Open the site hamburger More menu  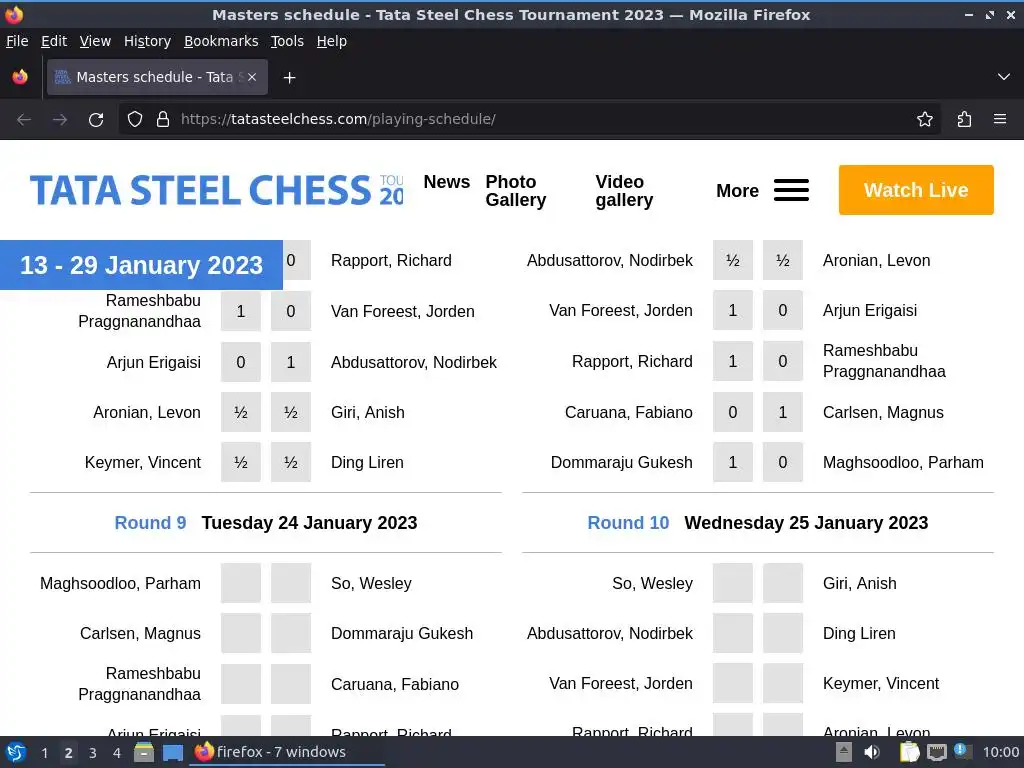click(791, 190)
